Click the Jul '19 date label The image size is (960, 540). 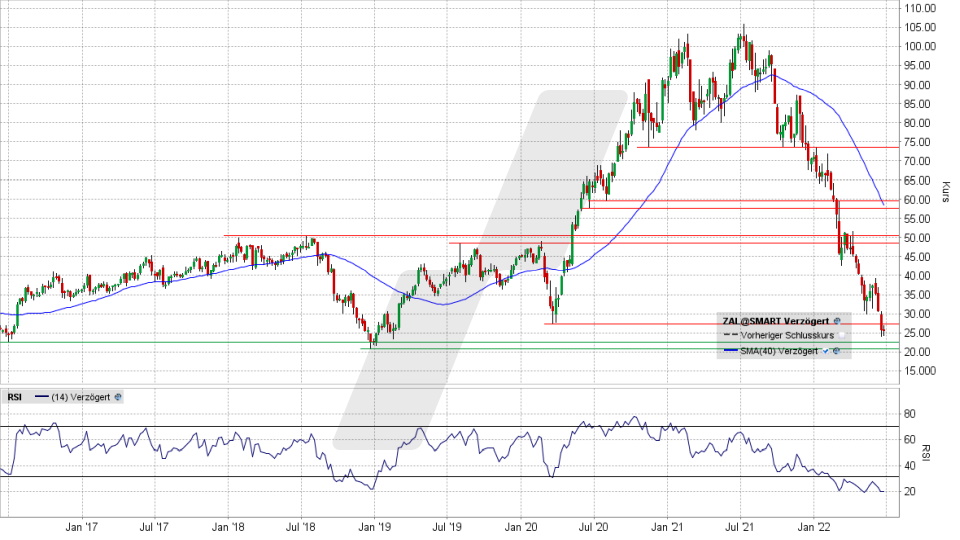click(x=447, y=527)
